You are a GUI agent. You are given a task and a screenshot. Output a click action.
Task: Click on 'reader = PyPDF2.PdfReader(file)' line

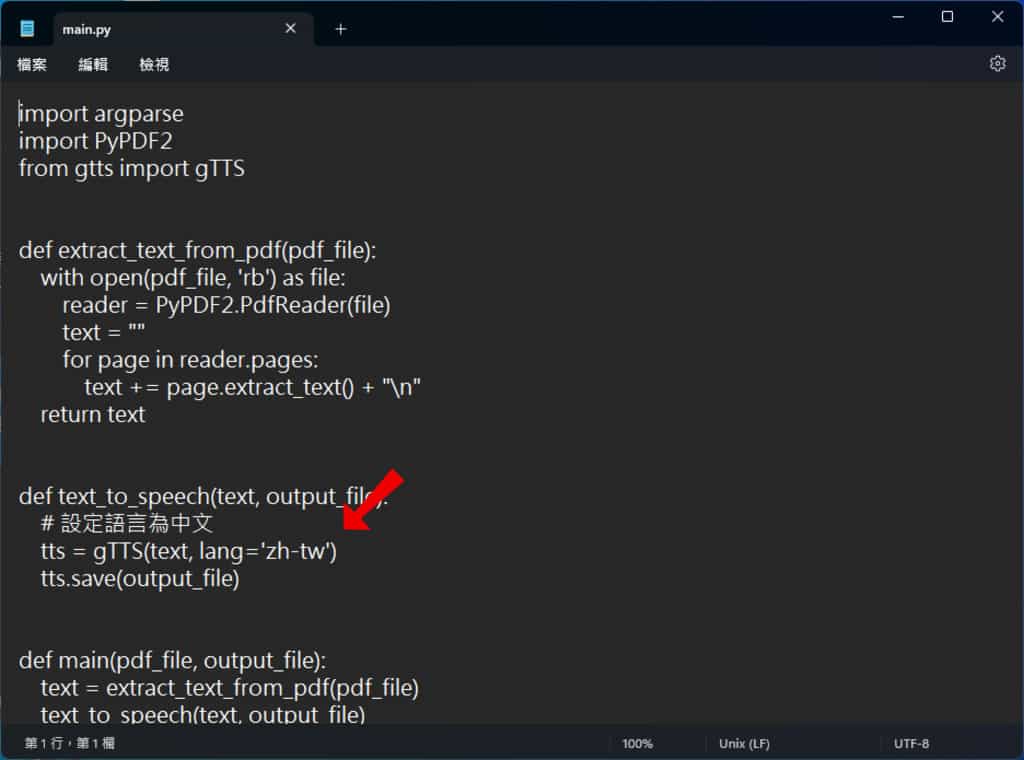(x=227, y=305)
